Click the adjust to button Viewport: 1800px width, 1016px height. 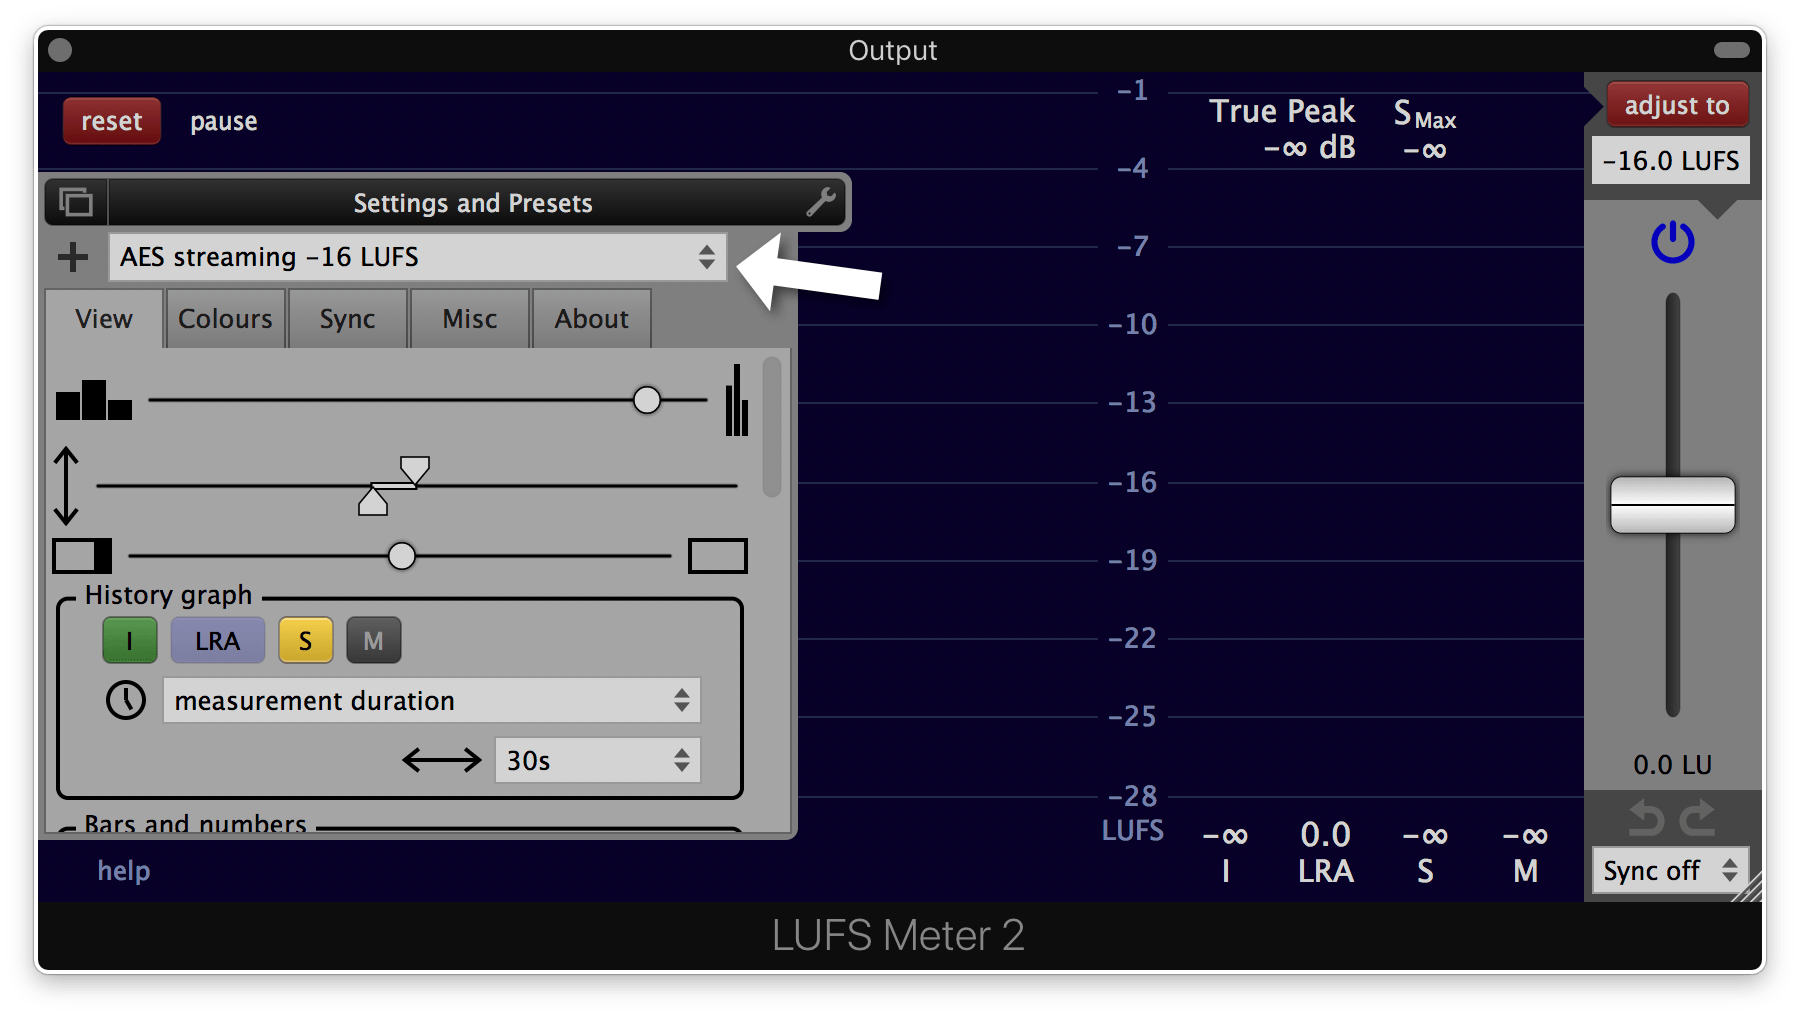point(1677,105)
